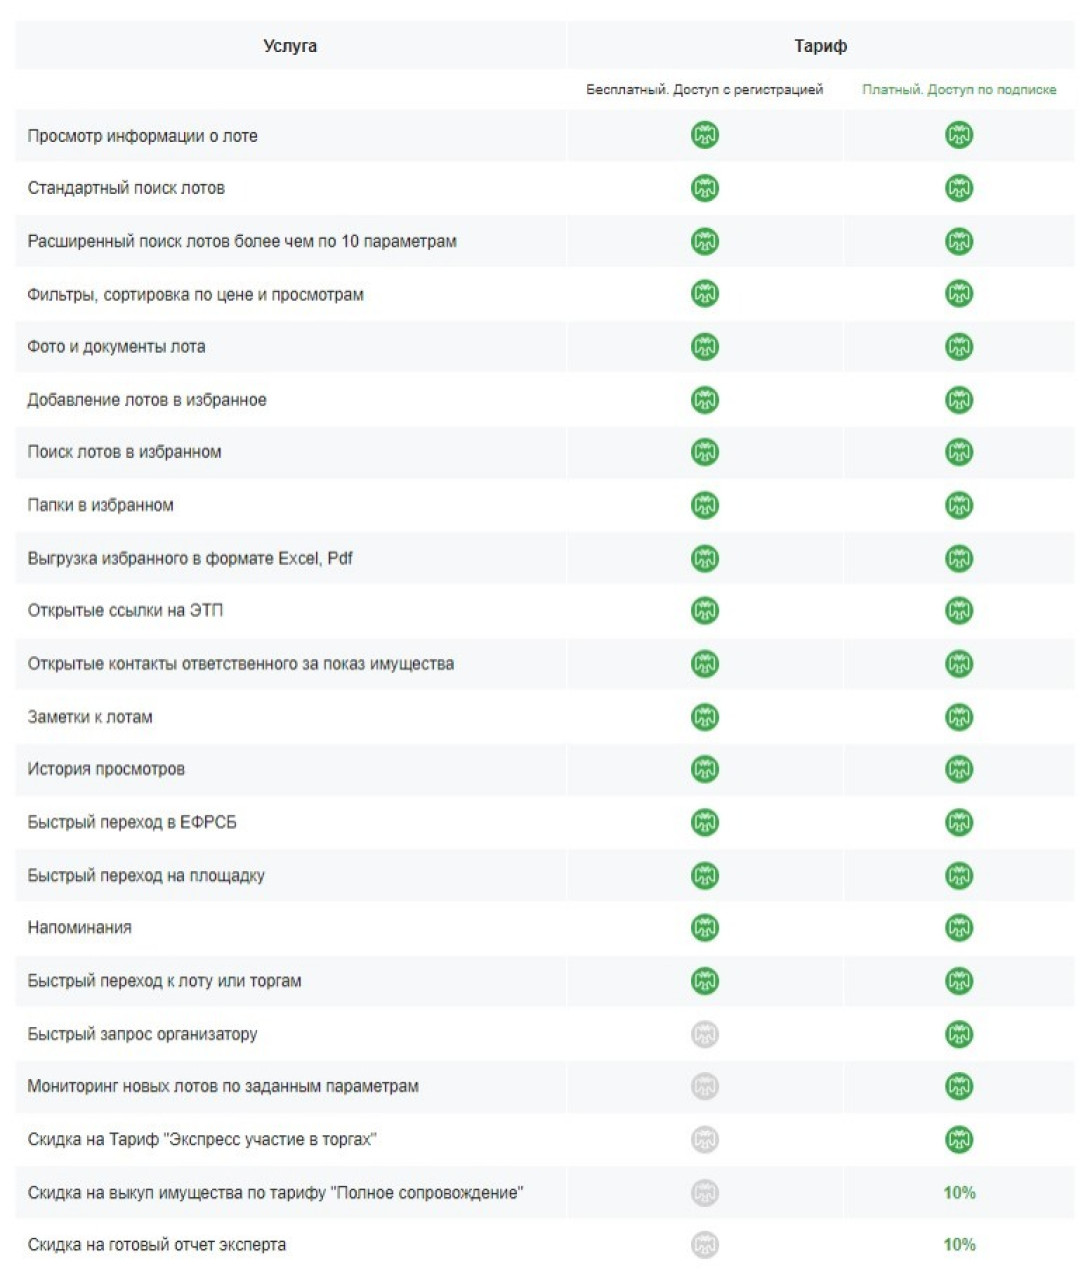Click 10% discount for готовый отчет эксперта
Image resolution: width=1090 pixels, height=1280 pixels.
[x=959, y=1245]
